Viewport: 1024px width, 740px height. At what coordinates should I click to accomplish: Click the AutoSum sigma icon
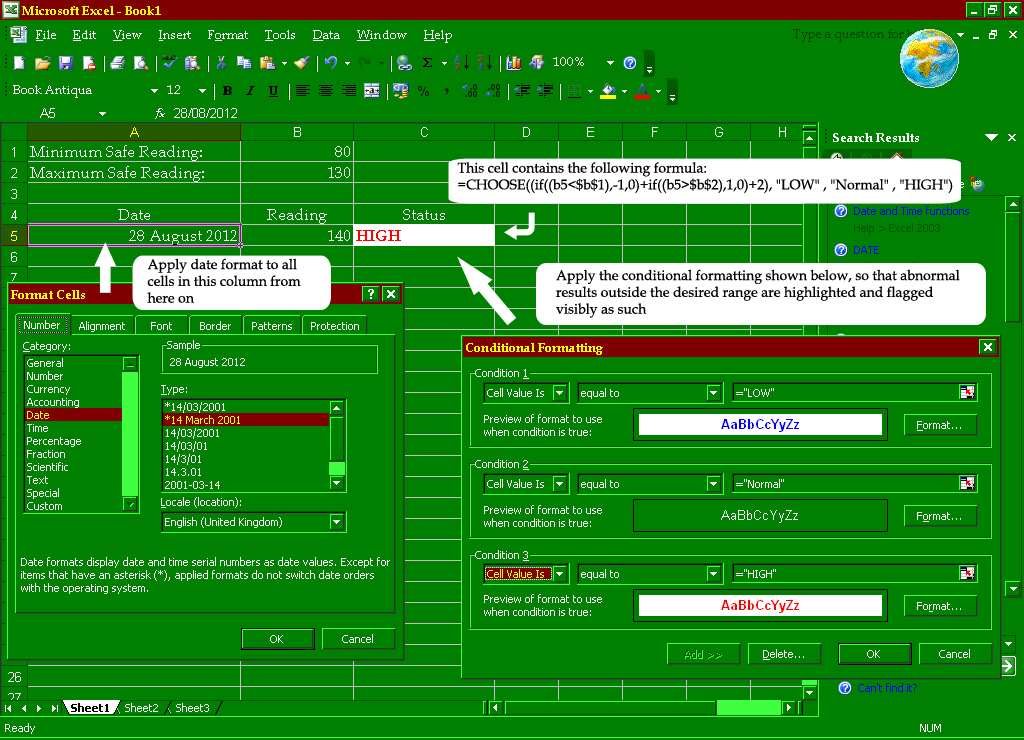click(x=428, y=63)
